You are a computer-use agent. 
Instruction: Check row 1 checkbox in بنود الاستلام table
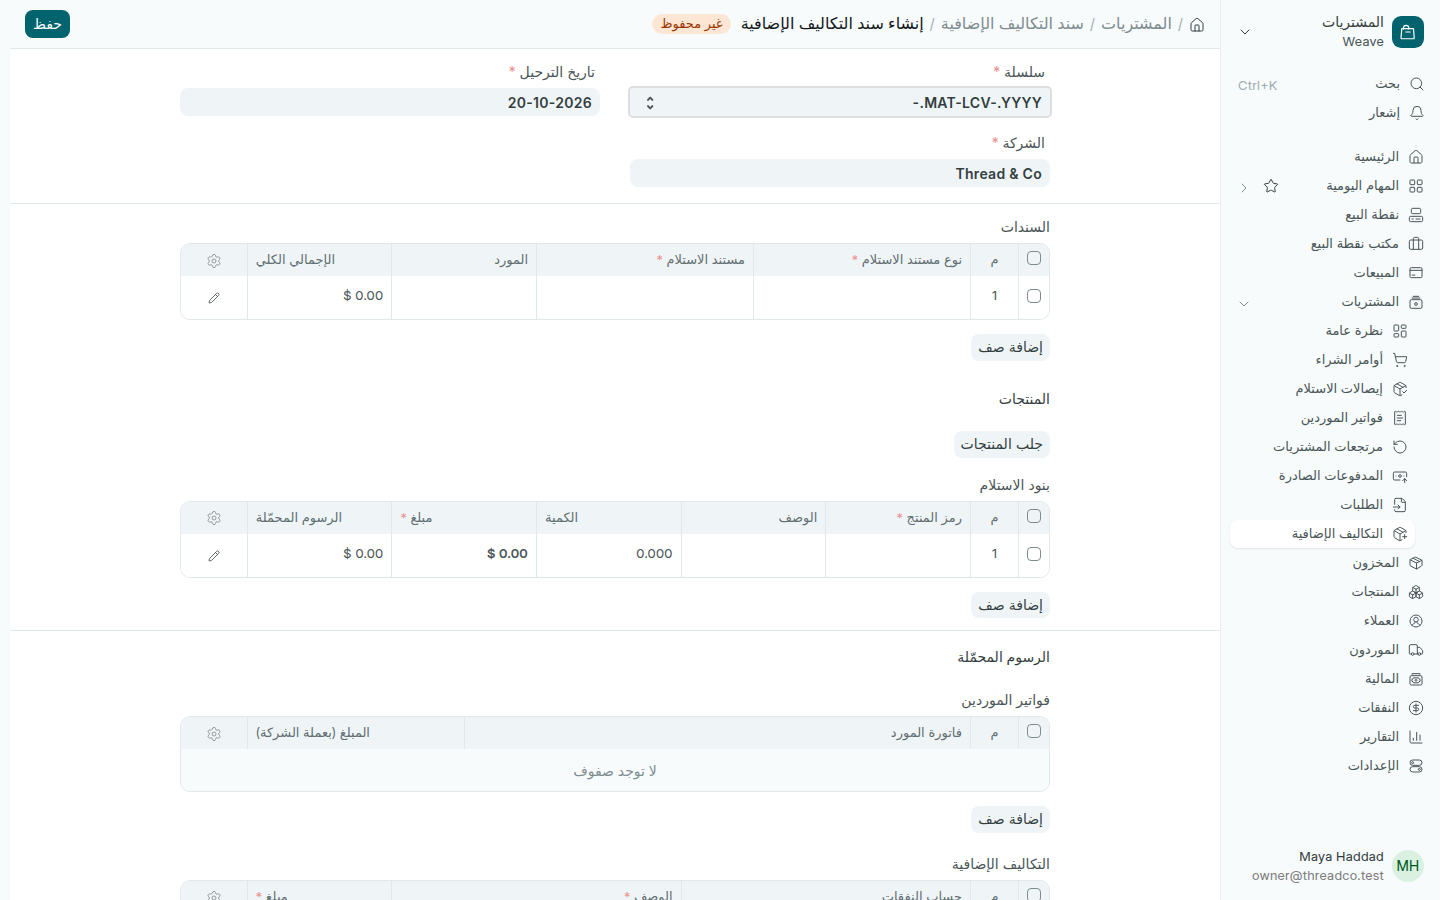click(x=1034, y=554)
